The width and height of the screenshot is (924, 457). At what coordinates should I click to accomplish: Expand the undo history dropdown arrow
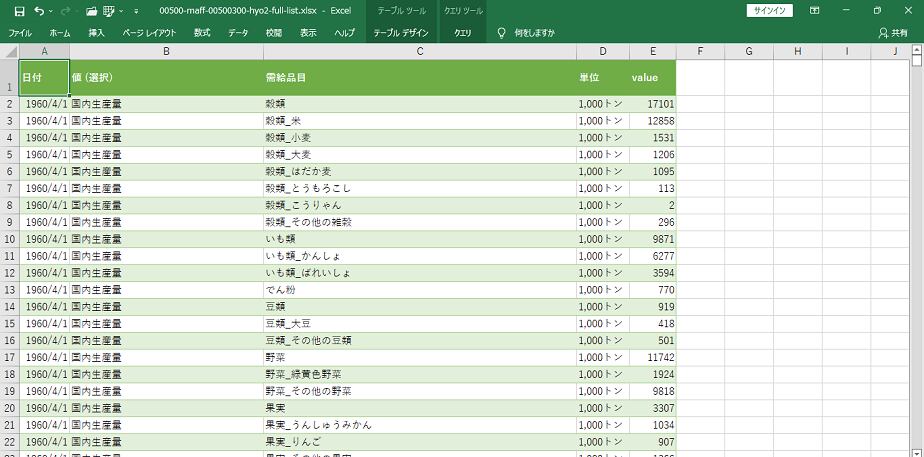(51, 11)
